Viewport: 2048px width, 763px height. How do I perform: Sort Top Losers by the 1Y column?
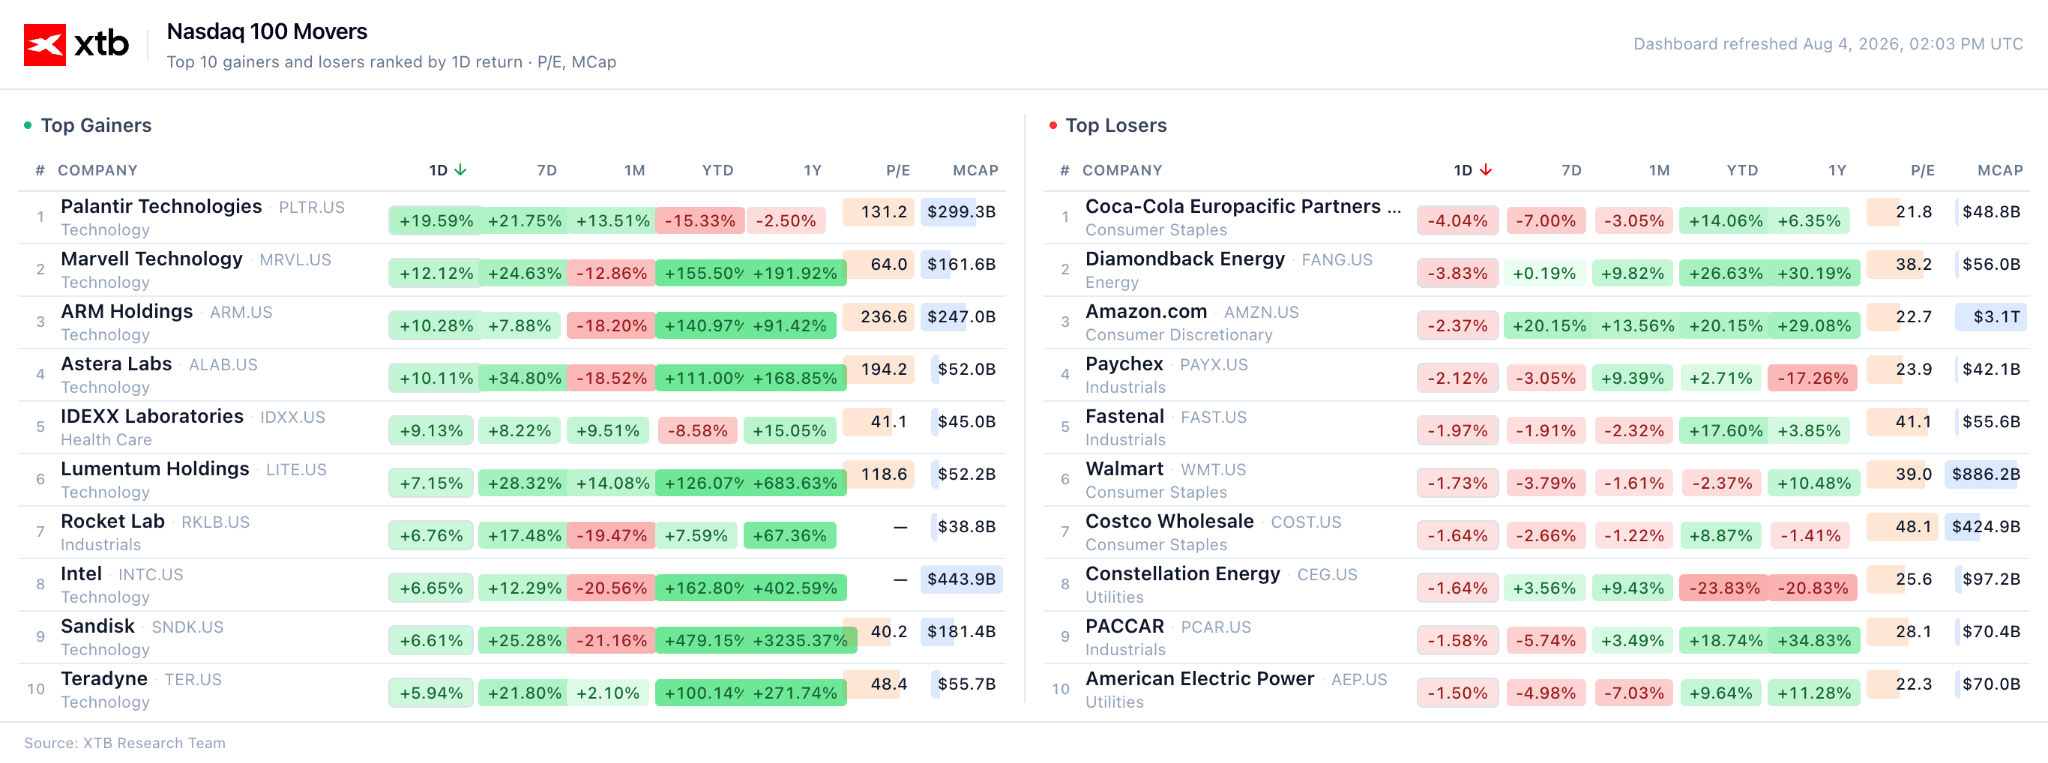pos(1837,170)
